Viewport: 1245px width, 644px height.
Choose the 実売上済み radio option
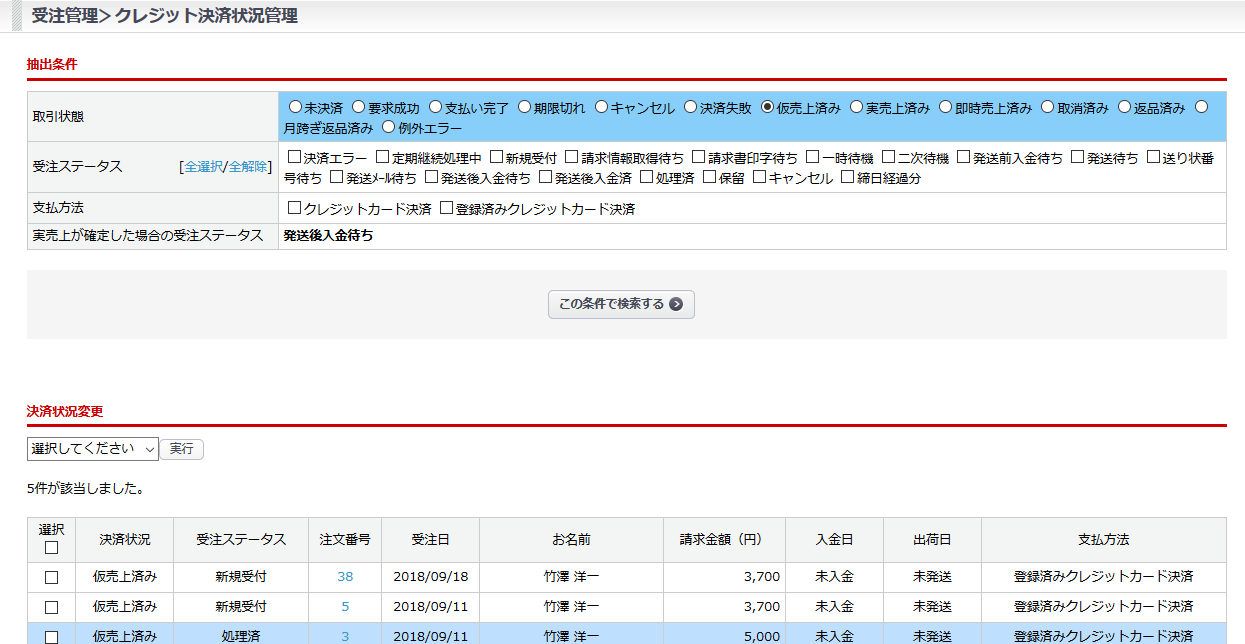click(856, 107)
